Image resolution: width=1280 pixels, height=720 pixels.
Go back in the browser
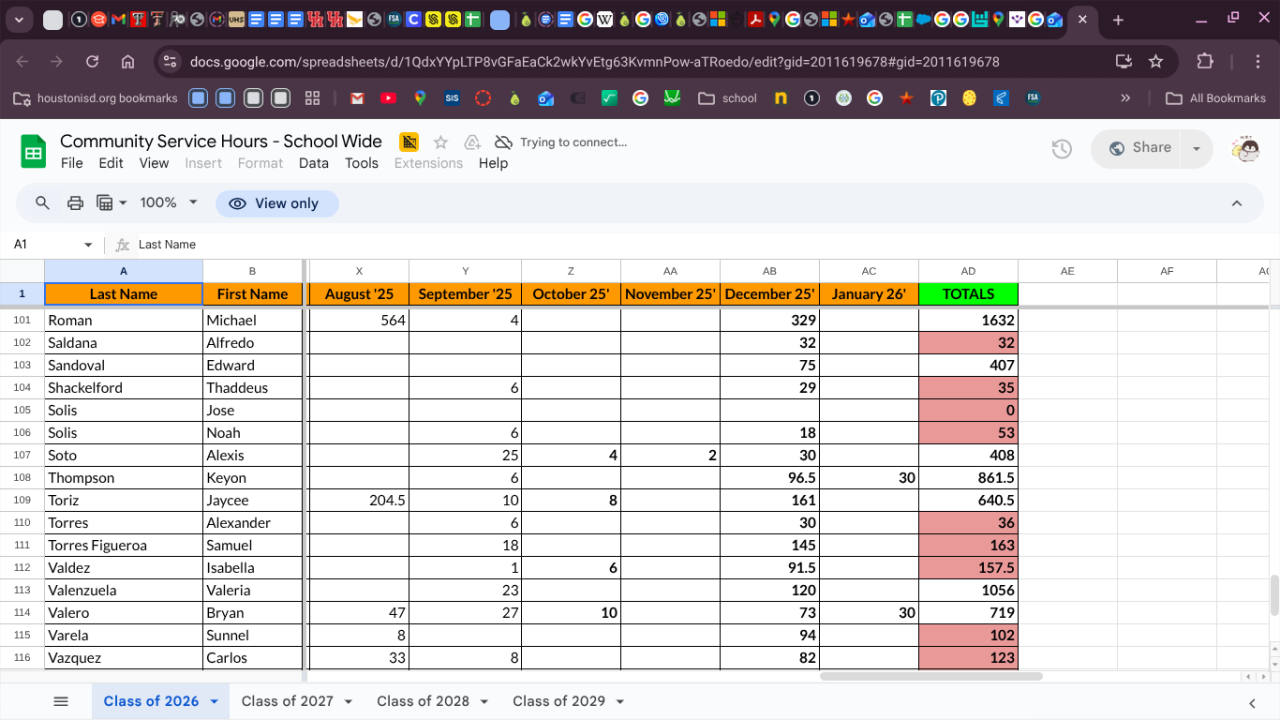[x=22, y=62]
